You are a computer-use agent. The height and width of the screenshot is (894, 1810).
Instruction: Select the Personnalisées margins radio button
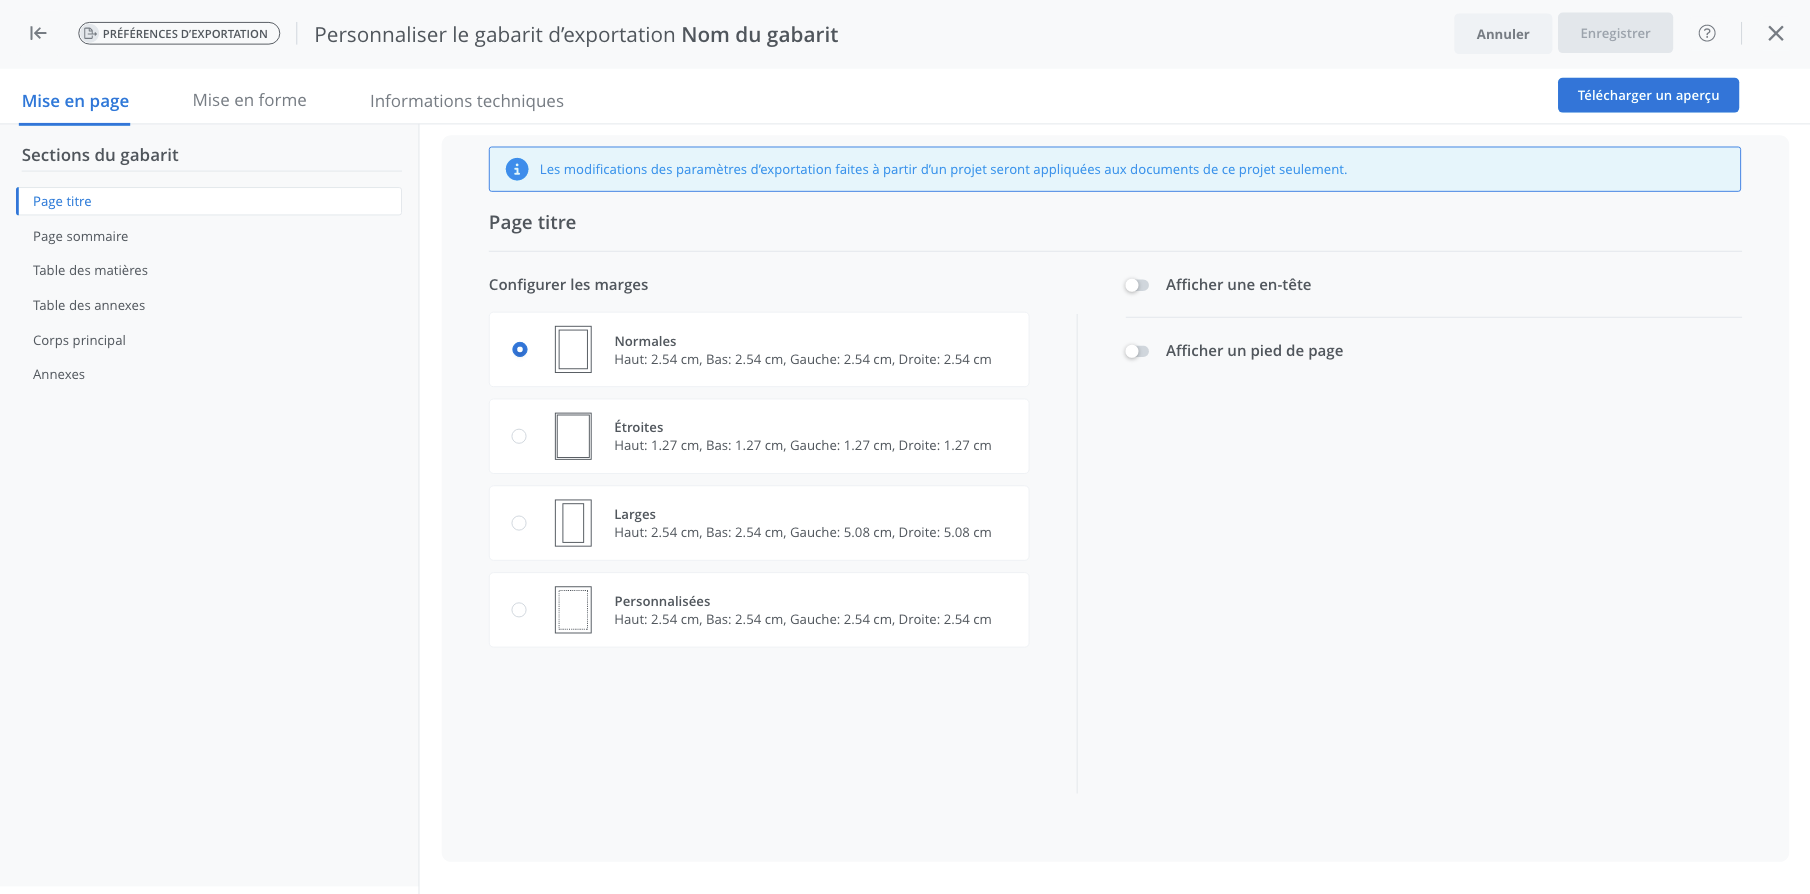(519, 610)
